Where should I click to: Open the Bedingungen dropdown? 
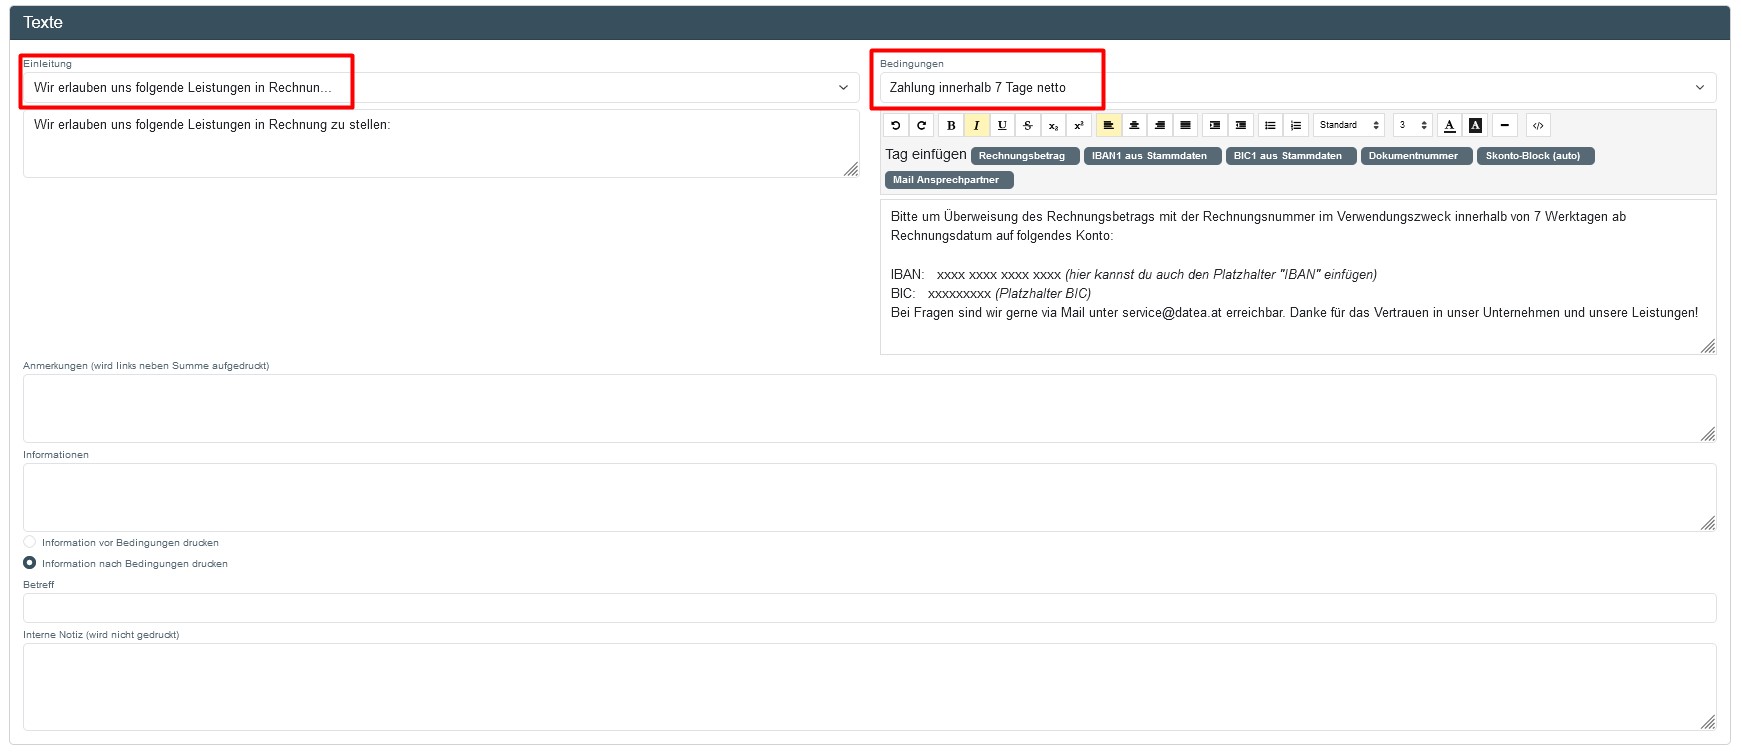pos(1297,88)
